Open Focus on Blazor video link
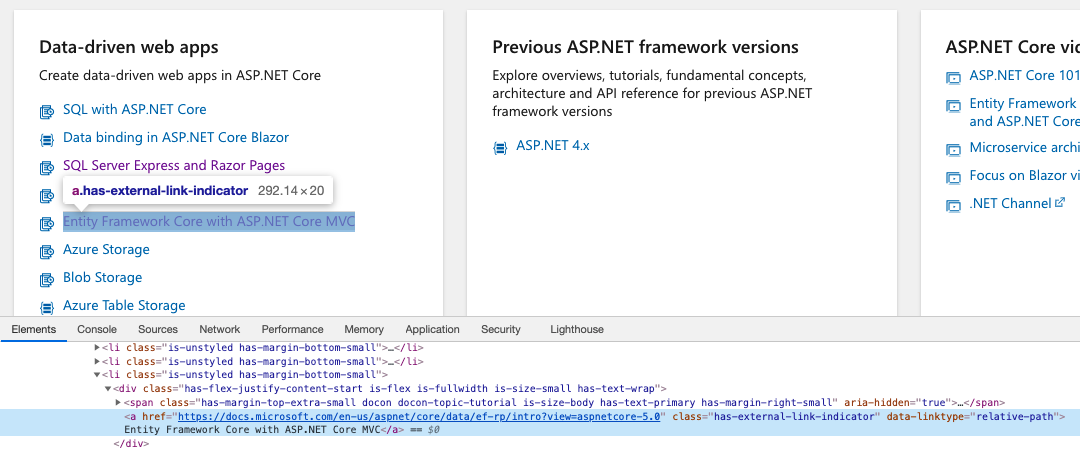 pyautogui.click(x=1024, y=175)
